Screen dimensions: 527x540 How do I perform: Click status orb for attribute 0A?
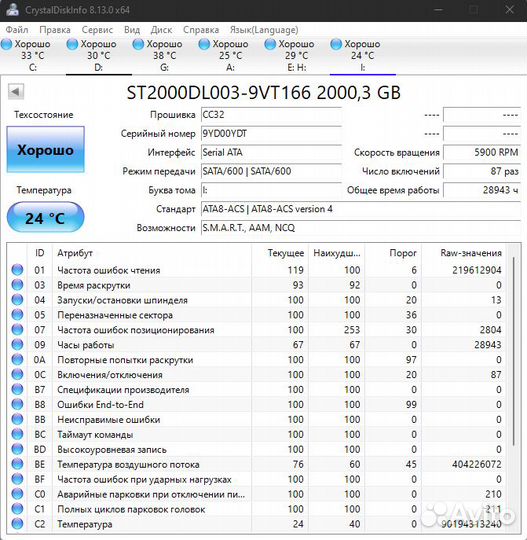(x=17, y=360)
